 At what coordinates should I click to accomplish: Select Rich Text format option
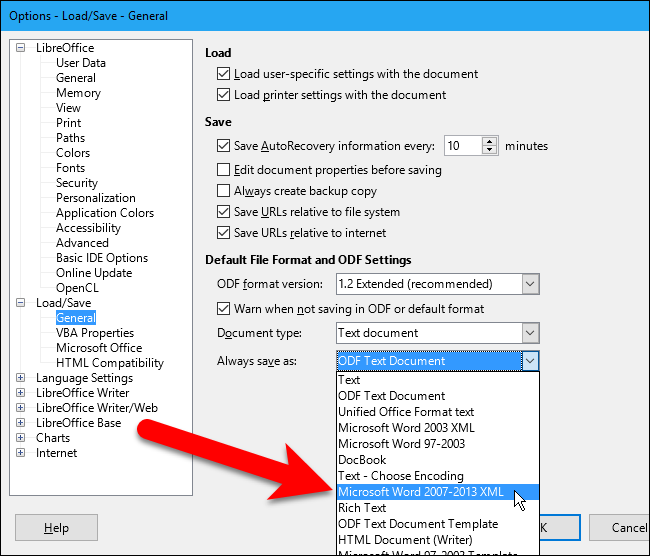point(437,508)
